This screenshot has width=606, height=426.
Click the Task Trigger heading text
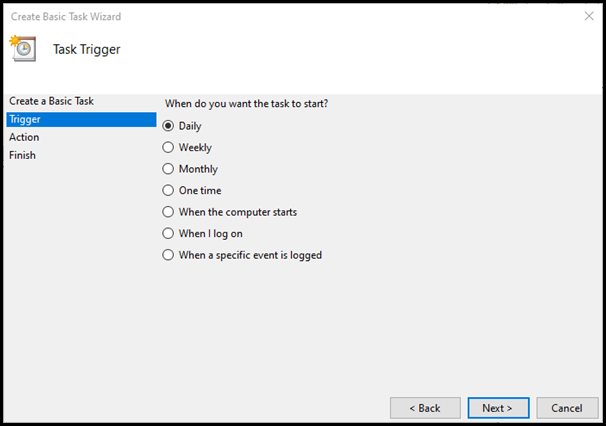click(x=87, y=49)
